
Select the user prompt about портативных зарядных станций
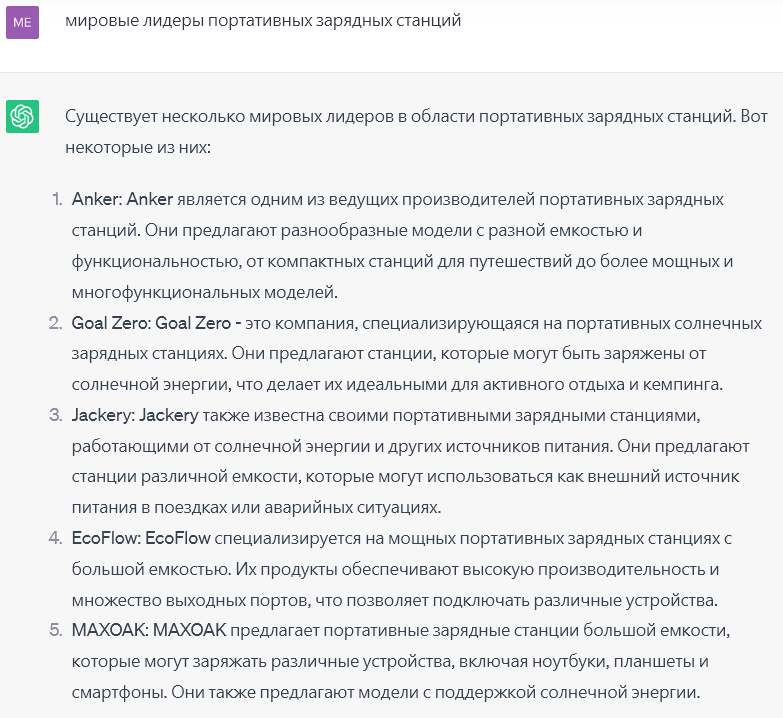pos(263,20)
